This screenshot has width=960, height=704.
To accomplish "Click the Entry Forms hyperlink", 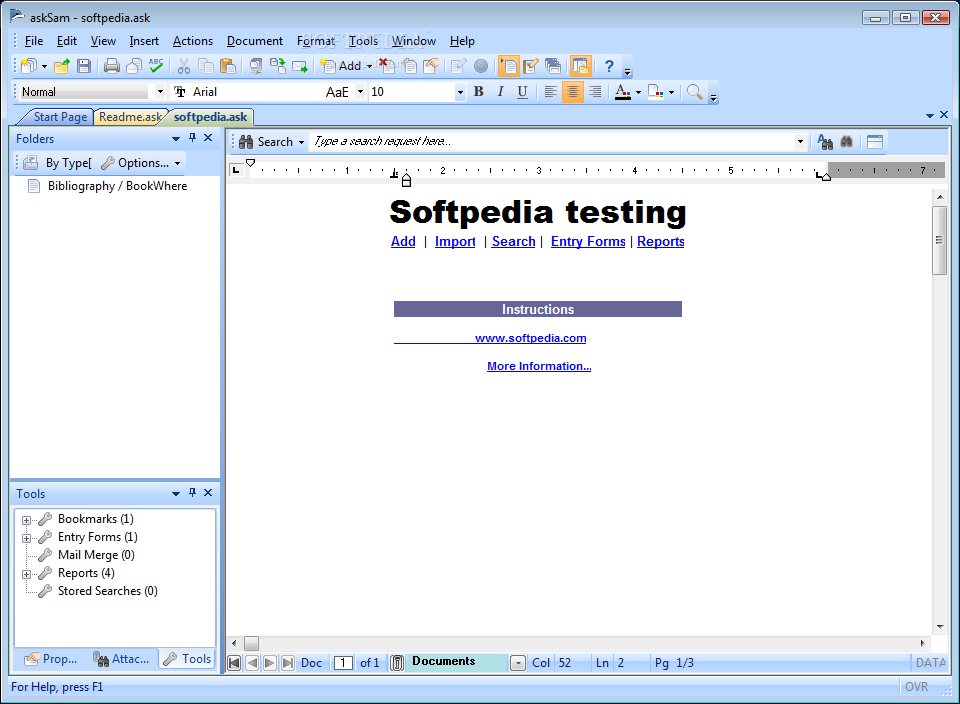I will point(588,241).
